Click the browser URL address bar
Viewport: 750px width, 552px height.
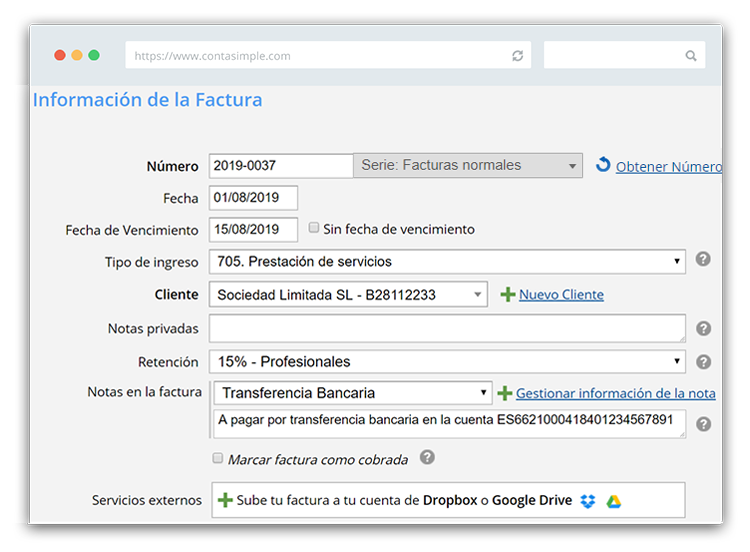click(328, 55)
